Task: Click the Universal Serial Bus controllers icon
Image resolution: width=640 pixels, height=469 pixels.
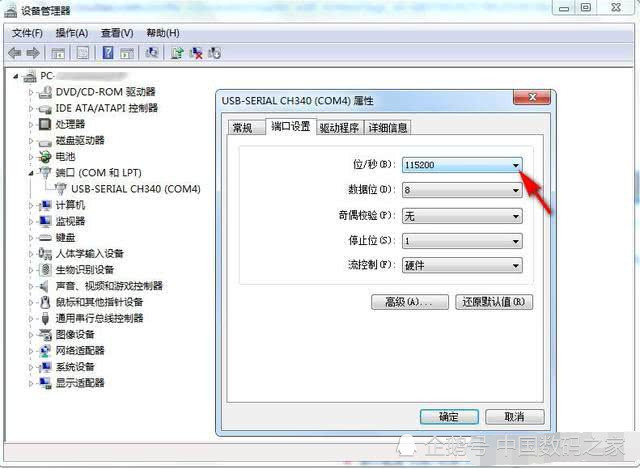Action: point(45,318)
